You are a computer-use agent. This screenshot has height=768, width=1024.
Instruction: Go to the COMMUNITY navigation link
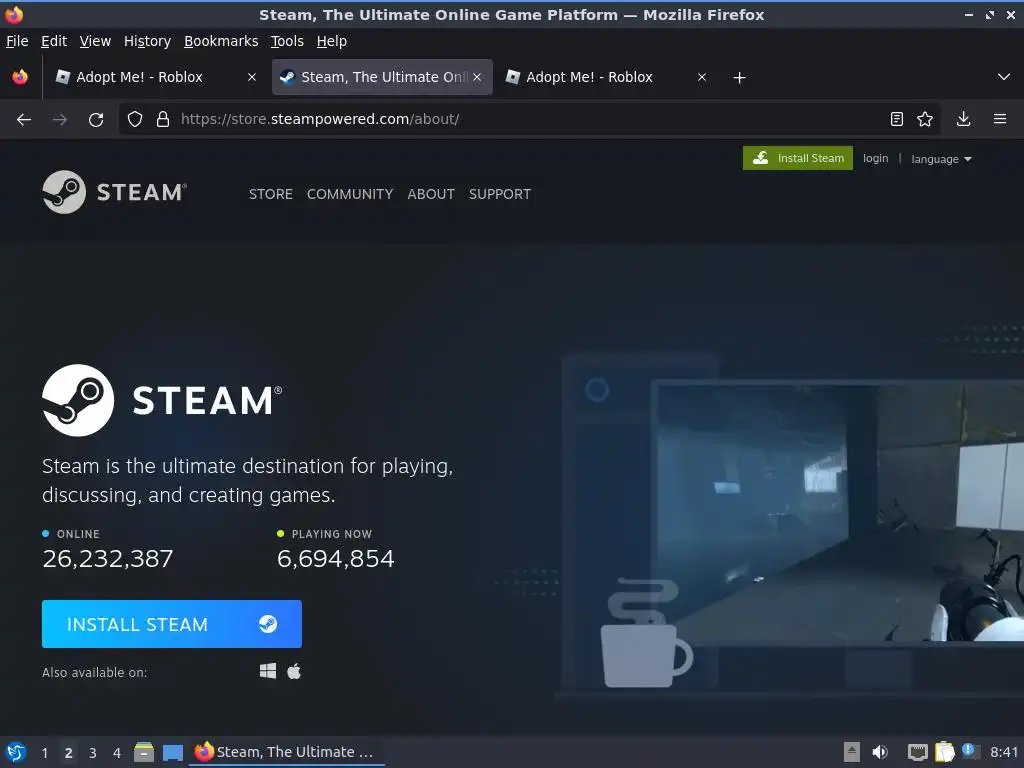click(x=350, y=194)
